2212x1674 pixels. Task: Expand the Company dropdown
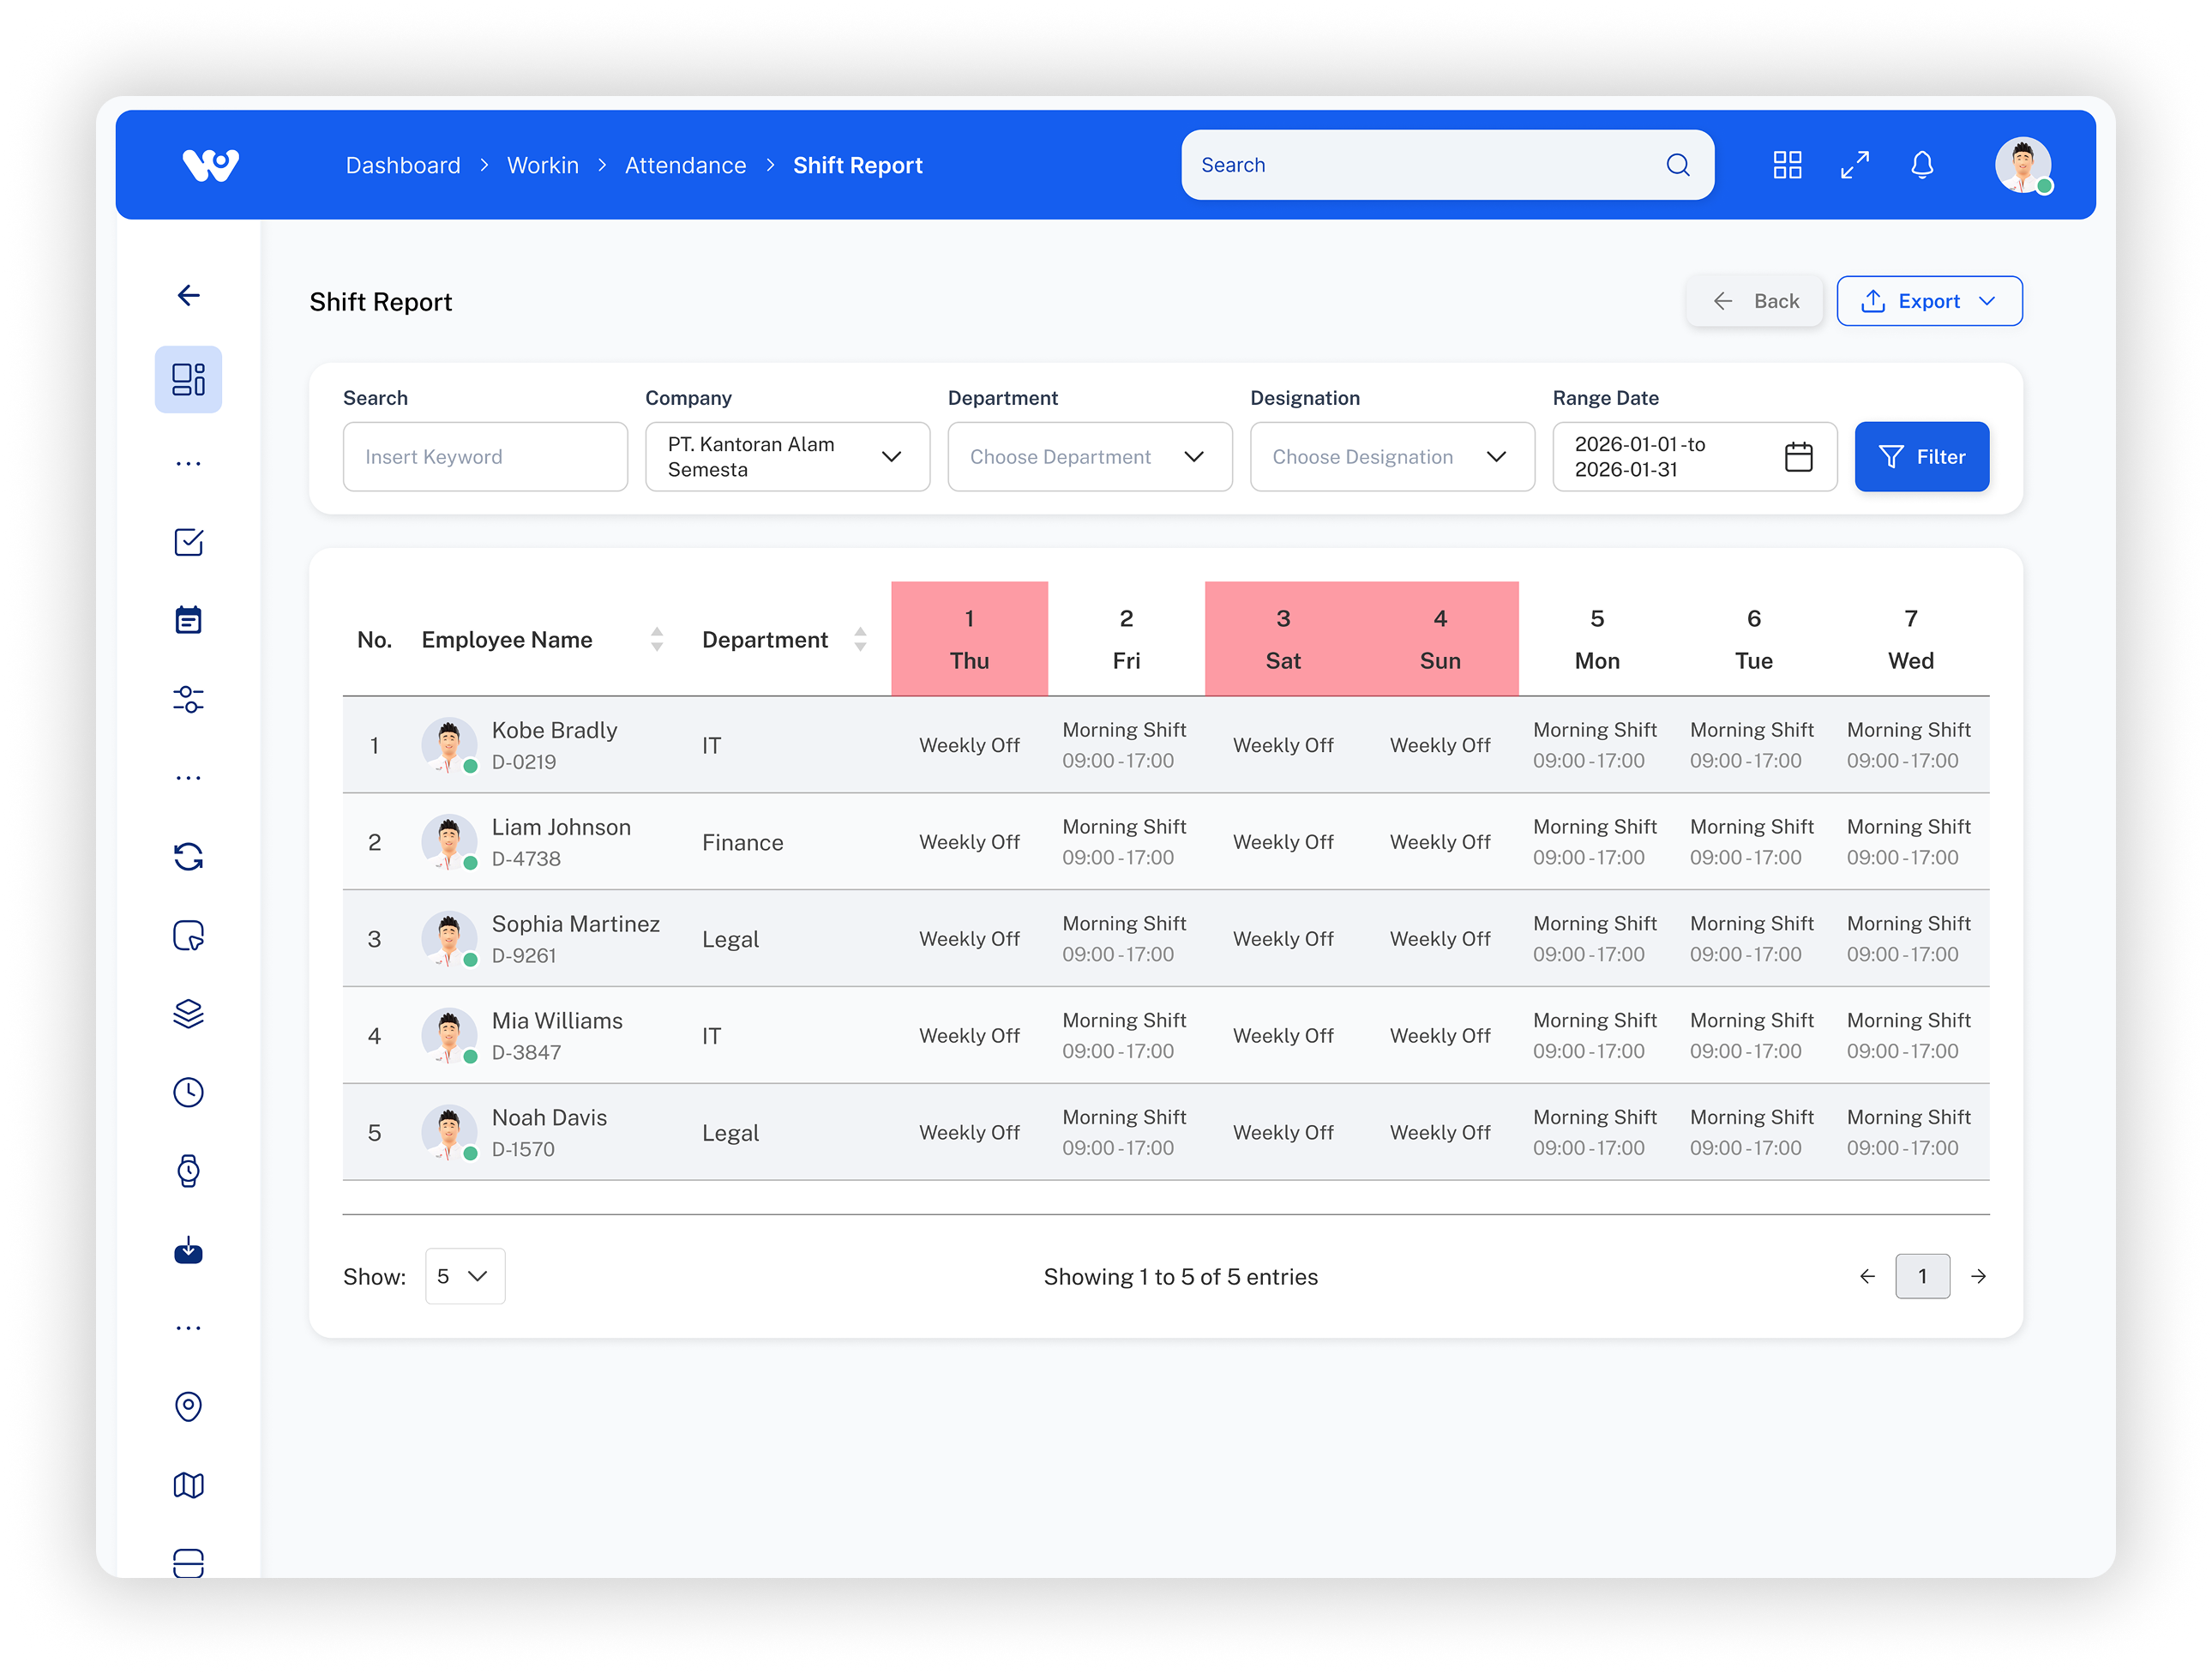point(787,457)
